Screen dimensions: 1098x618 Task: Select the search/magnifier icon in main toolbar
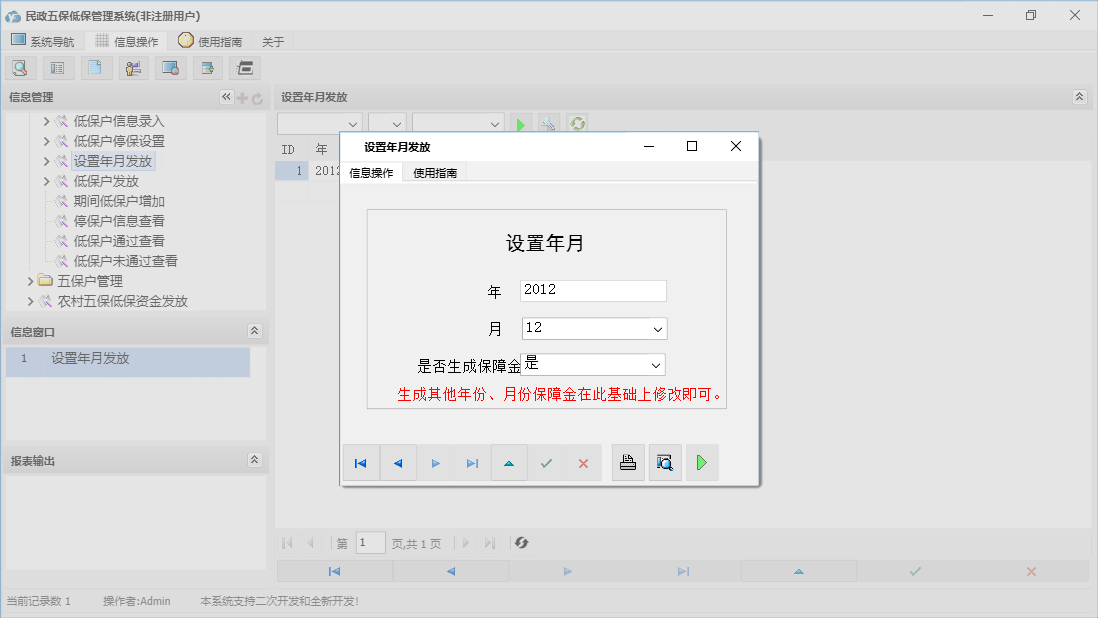tap(20, 67)
